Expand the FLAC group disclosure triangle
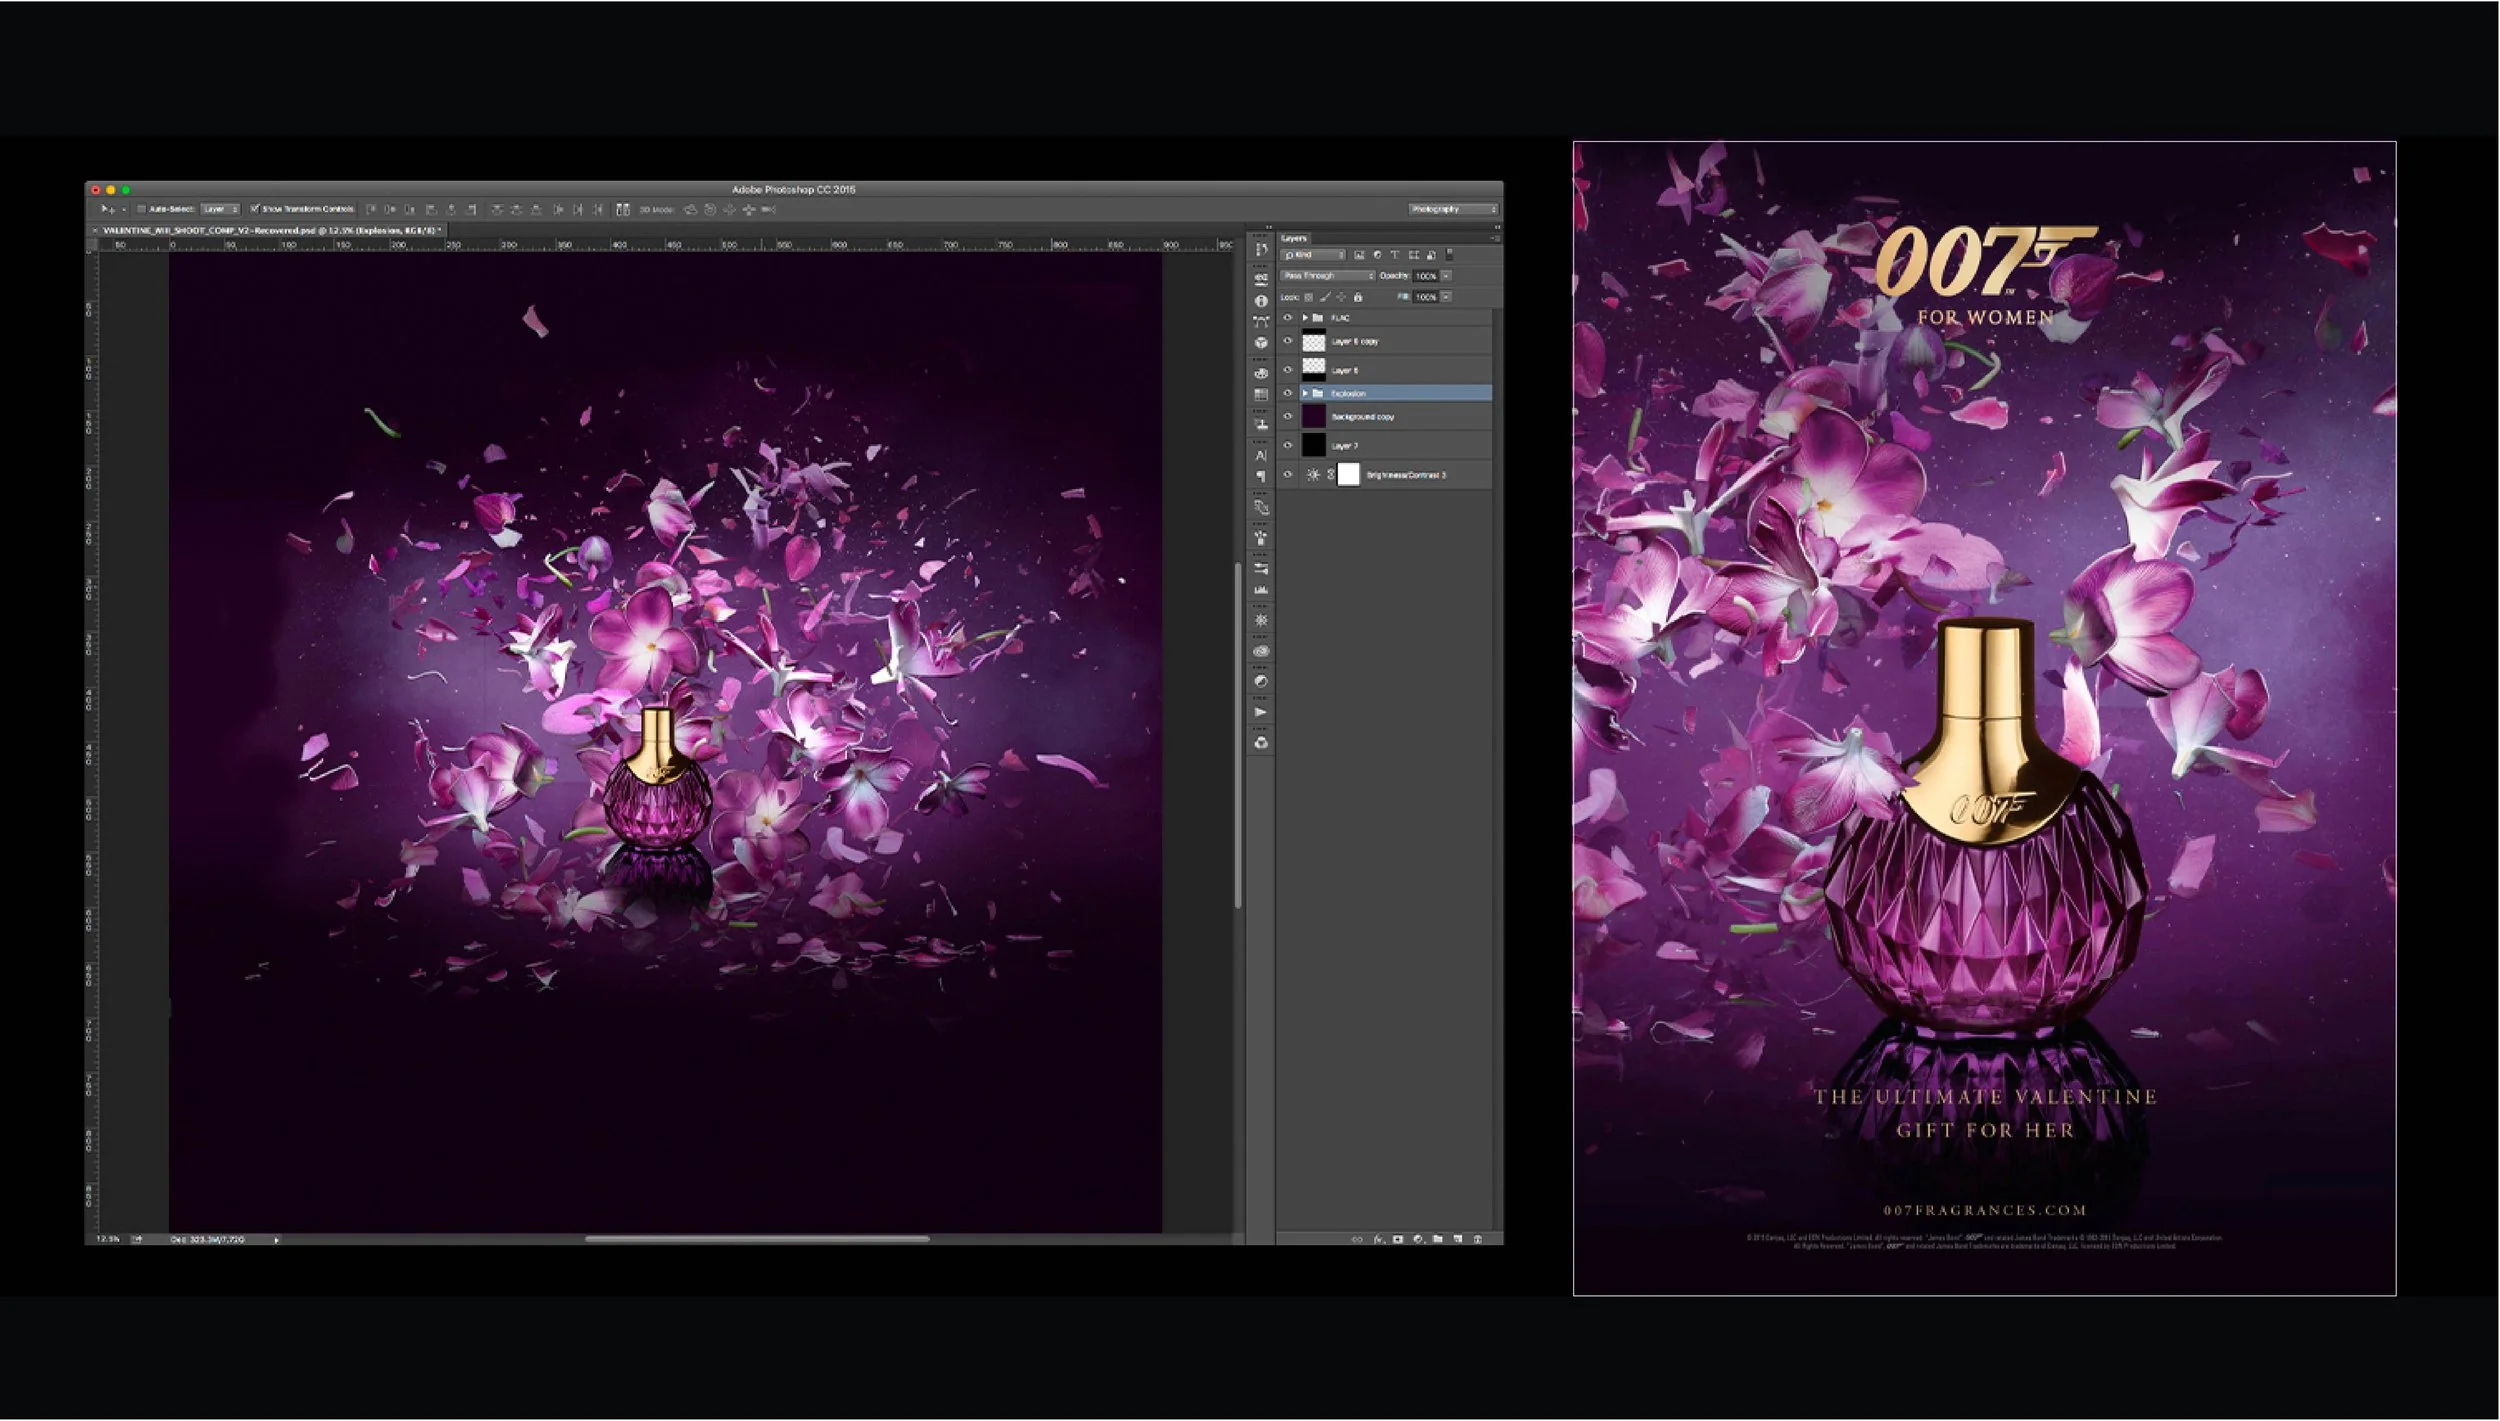Screen dimensions: 2500x1421 1305,317
